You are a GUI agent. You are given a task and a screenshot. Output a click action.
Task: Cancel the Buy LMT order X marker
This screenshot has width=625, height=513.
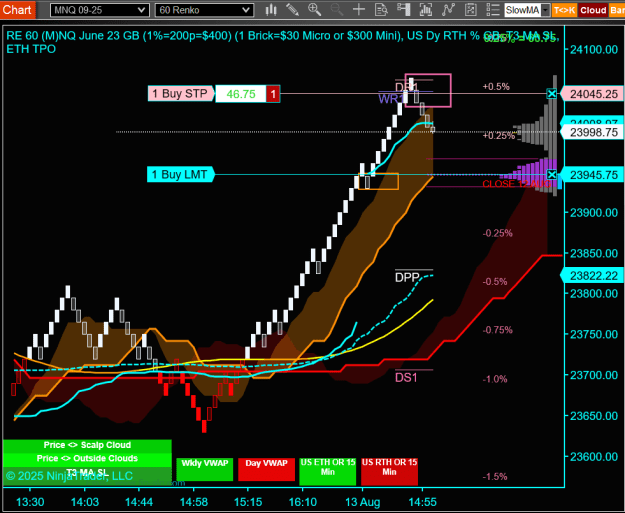(x=552, y=175)
